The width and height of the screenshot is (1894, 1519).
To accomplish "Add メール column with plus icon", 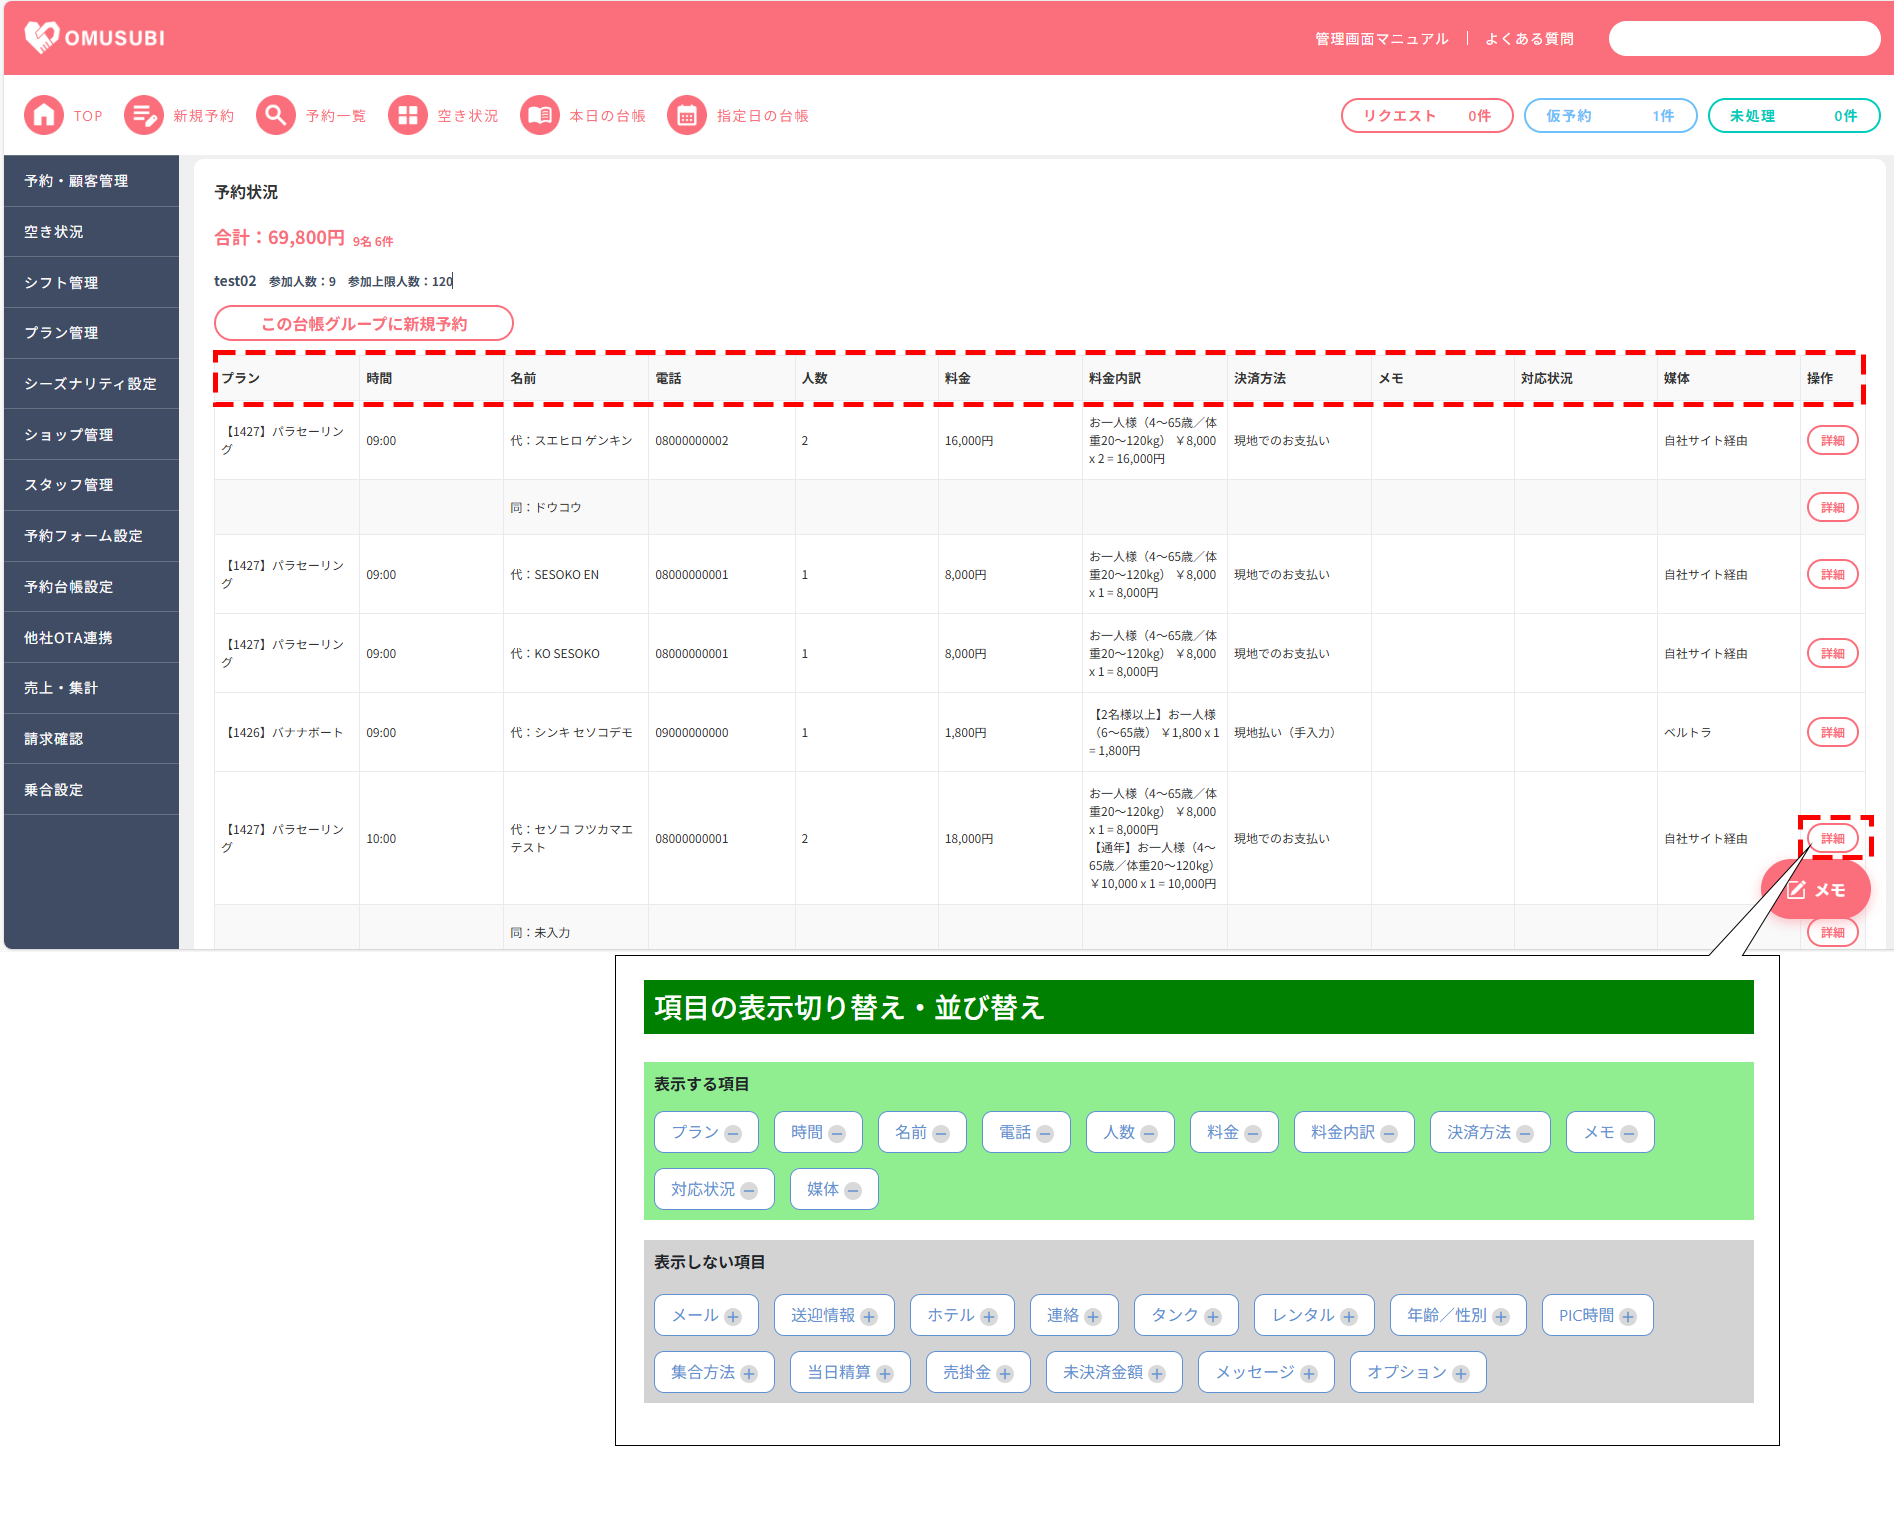I will coord(733,1316).
